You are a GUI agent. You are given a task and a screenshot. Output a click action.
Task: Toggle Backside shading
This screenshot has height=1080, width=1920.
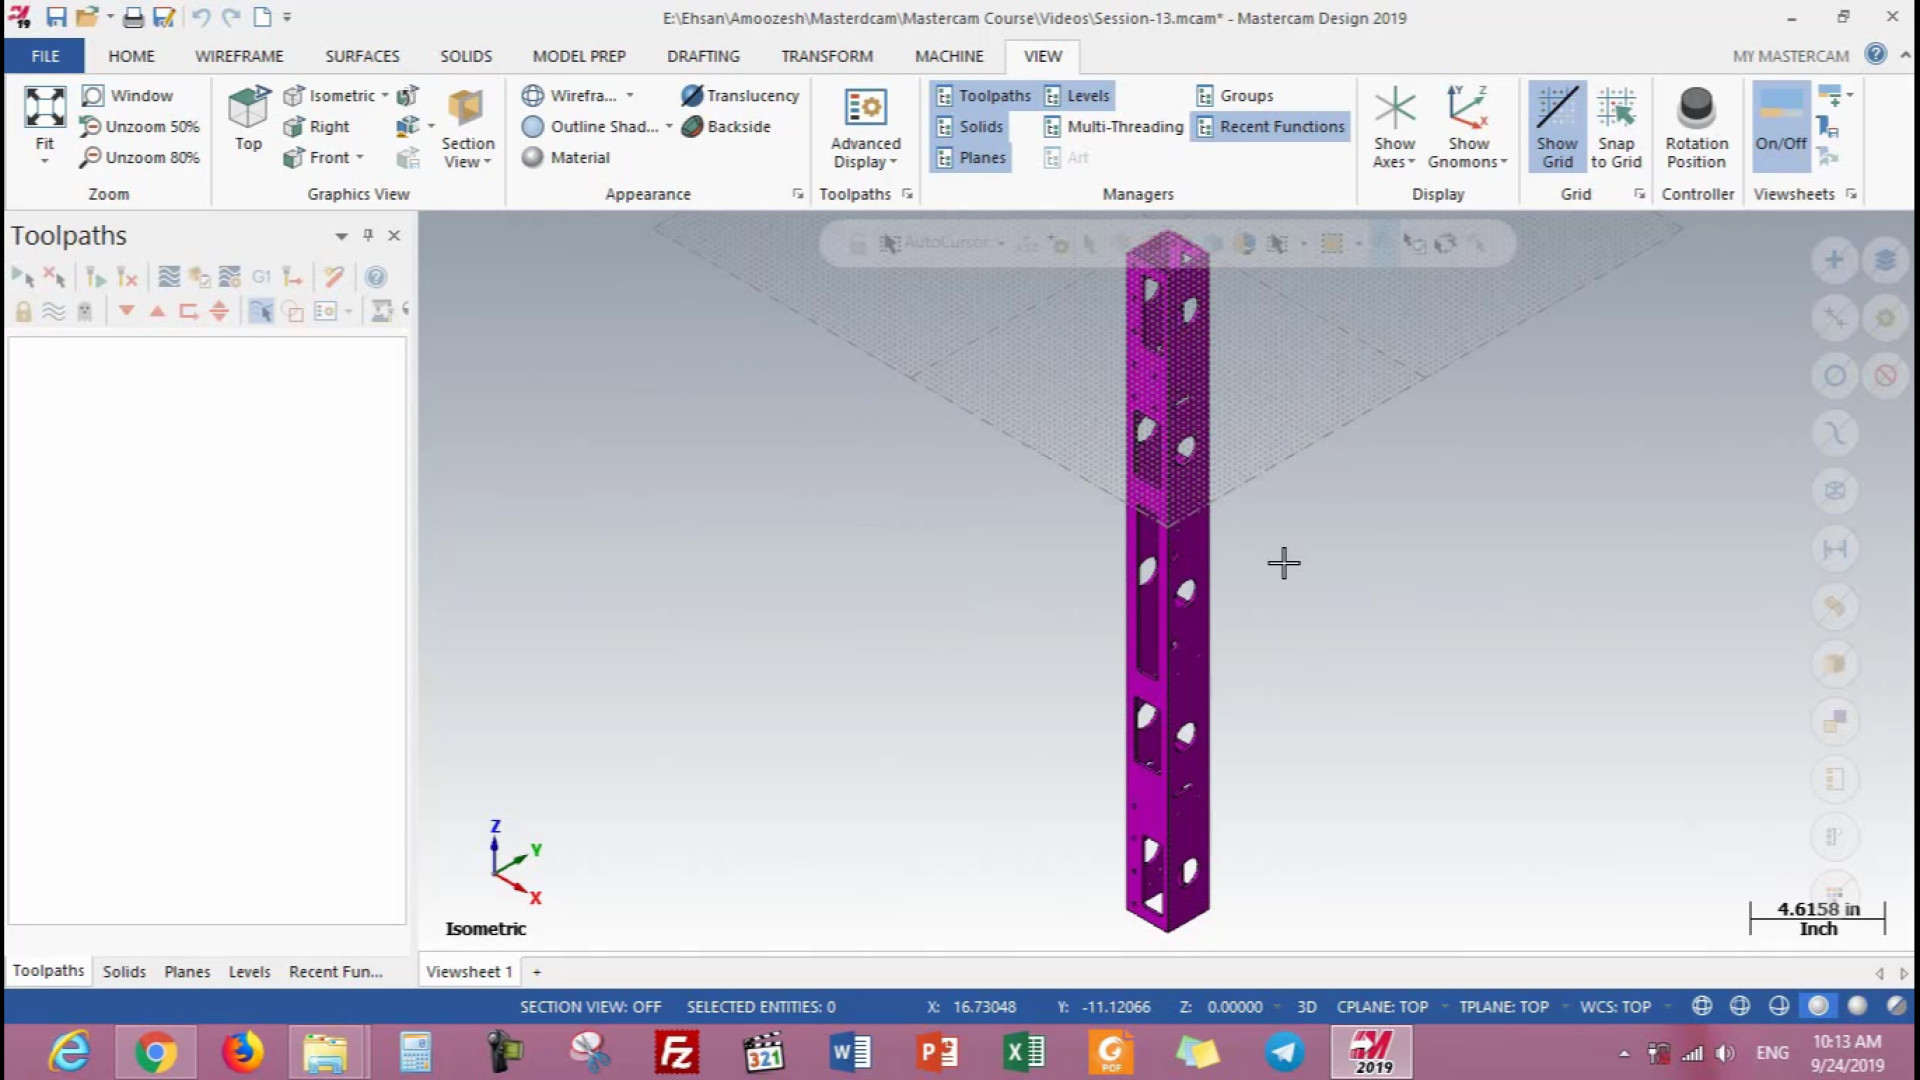pos(726,126)
